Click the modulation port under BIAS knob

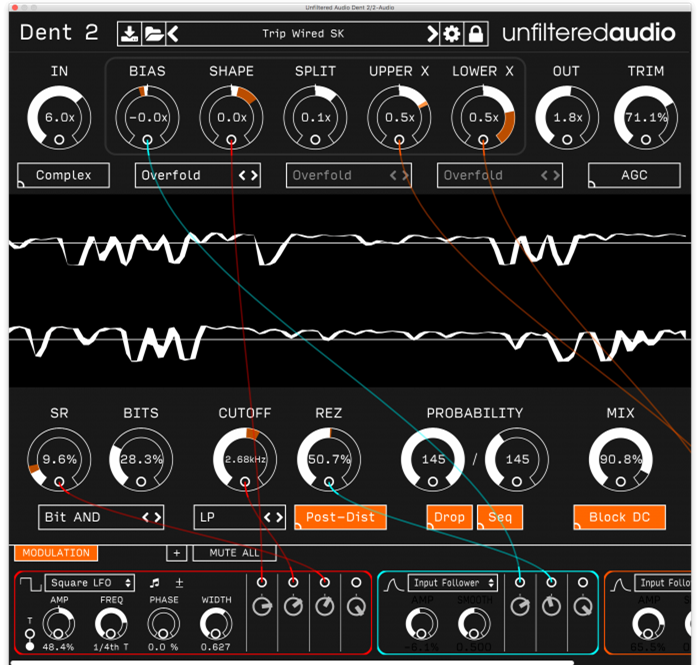pyautogui.click(x=147, y=140)
